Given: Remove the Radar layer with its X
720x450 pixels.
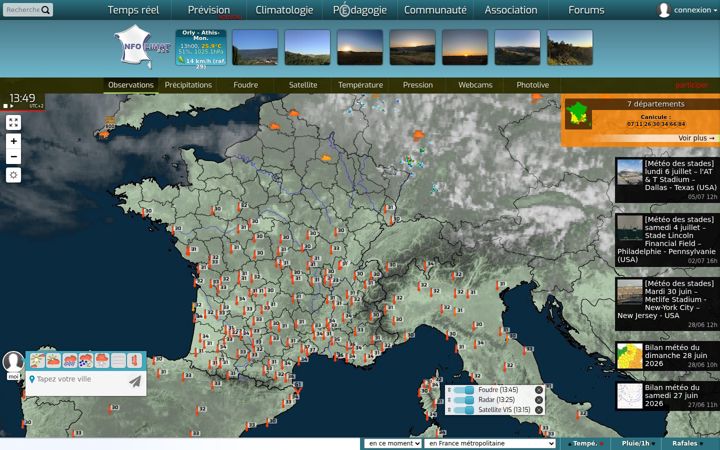Looking at the screenshot, I should [x=539, y=400].
